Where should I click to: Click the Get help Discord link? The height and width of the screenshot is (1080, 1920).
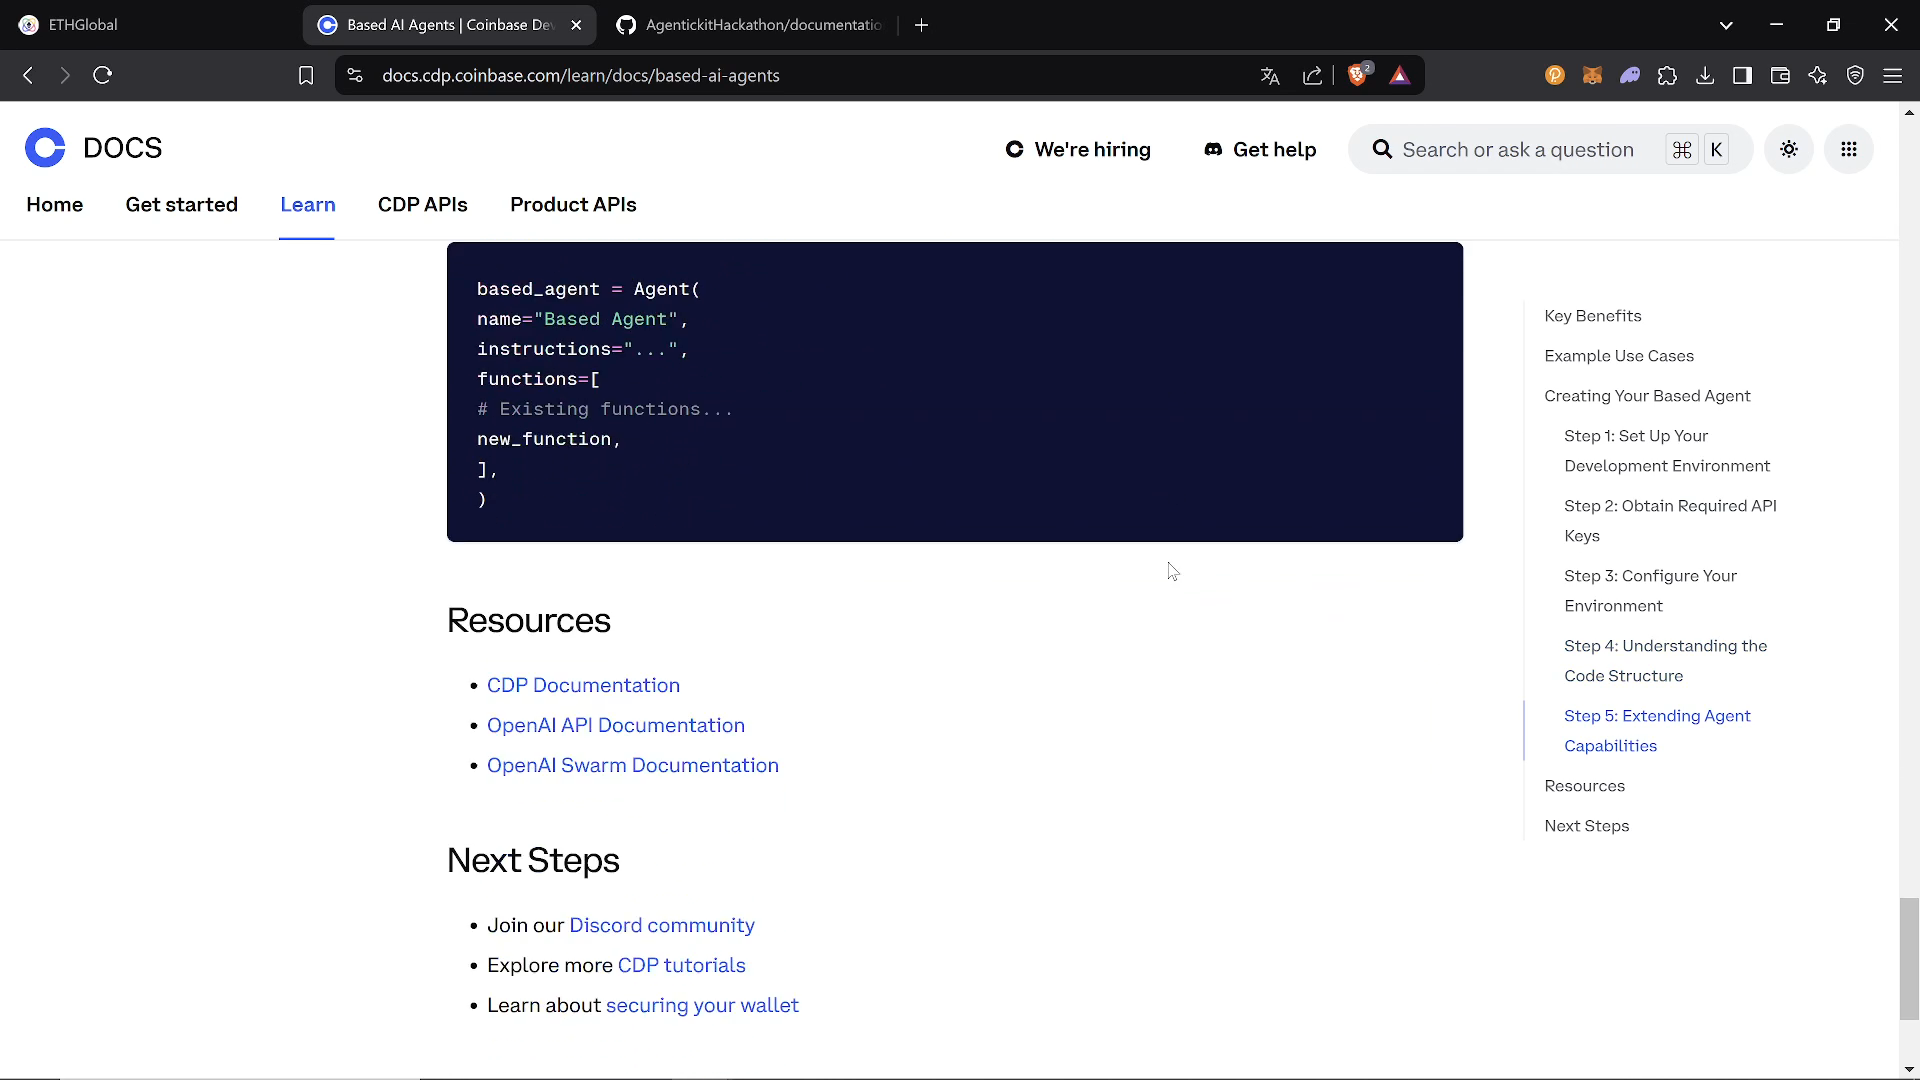(x=1260, y=149)
